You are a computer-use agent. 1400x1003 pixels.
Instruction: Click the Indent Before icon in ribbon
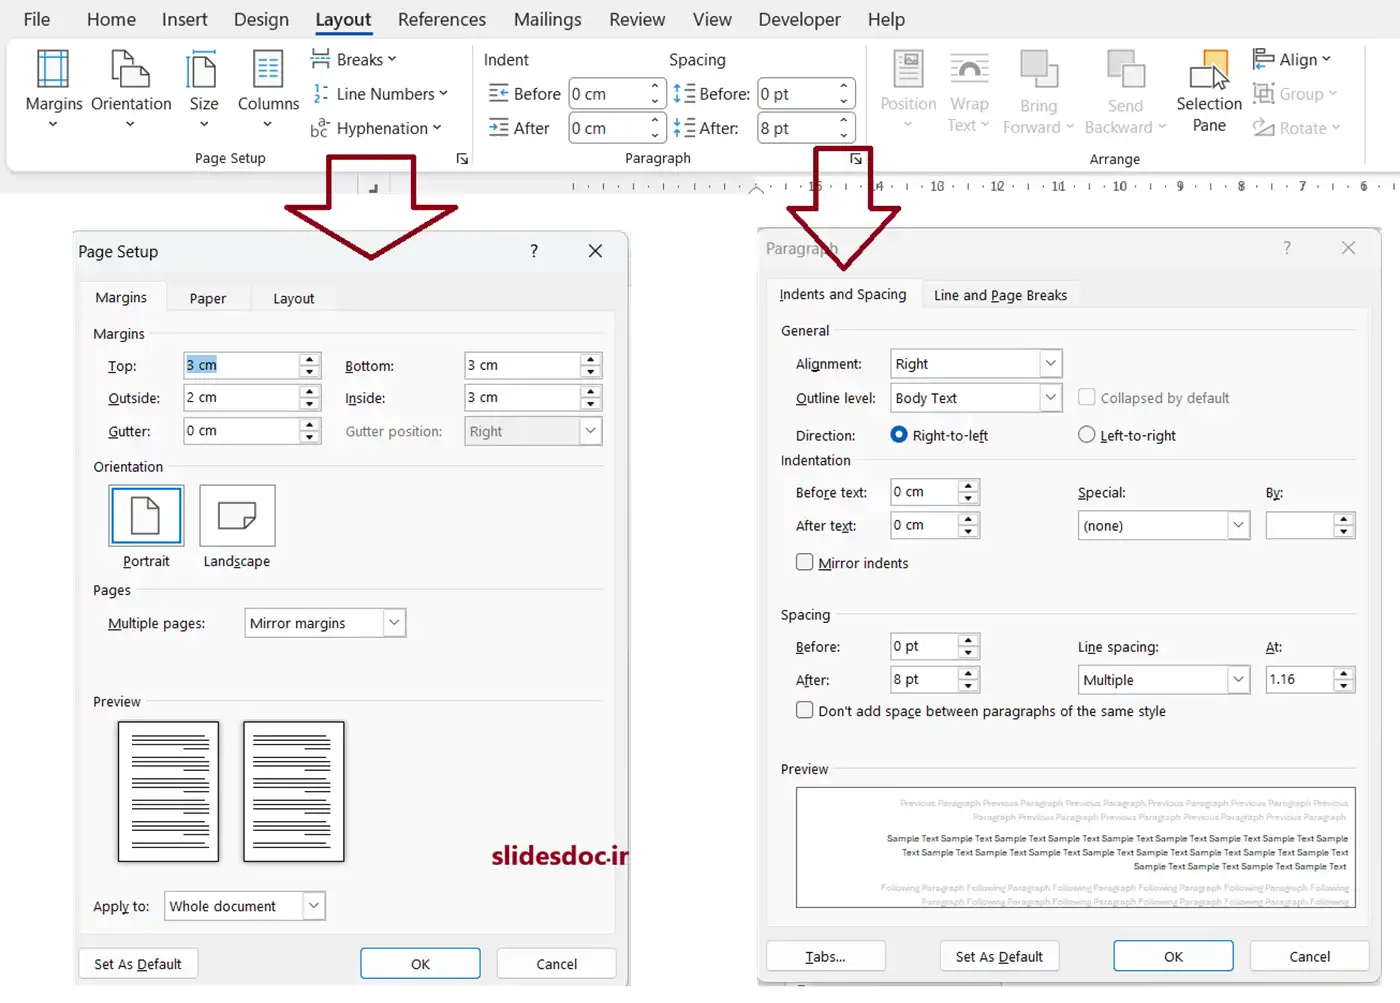pos(498,94)
